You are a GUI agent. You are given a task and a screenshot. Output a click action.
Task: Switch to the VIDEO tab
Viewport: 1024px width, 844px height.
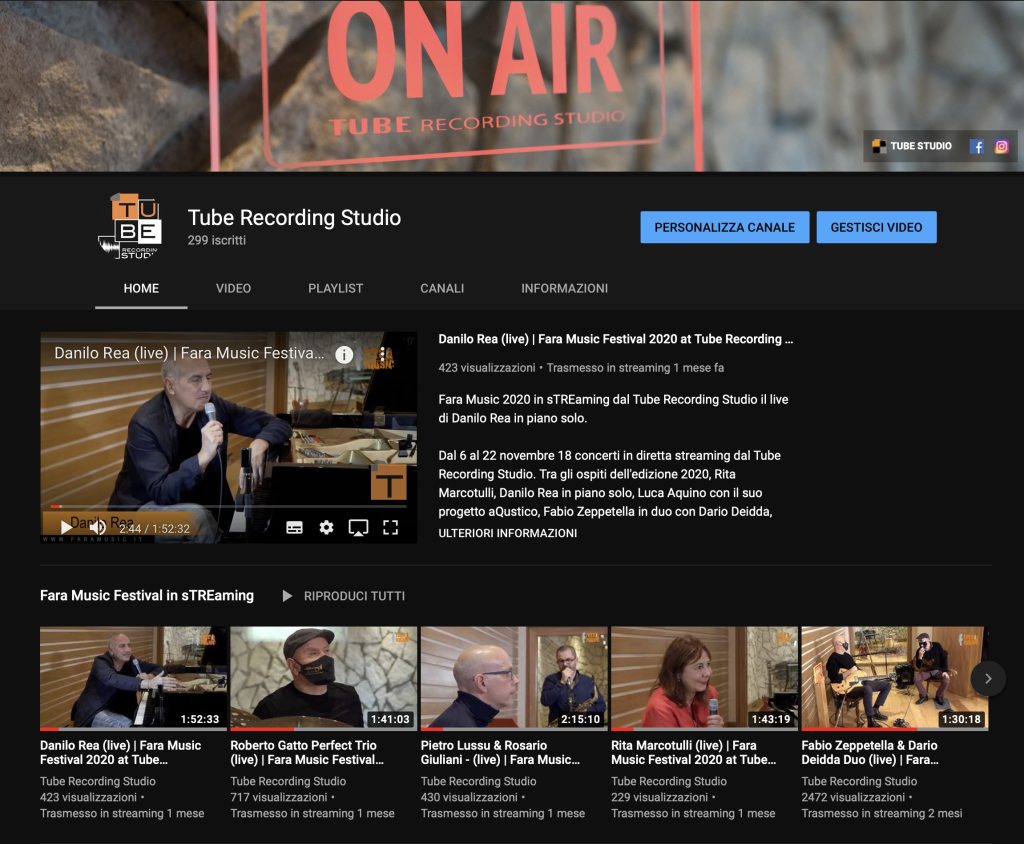click(x=234, y=288)
